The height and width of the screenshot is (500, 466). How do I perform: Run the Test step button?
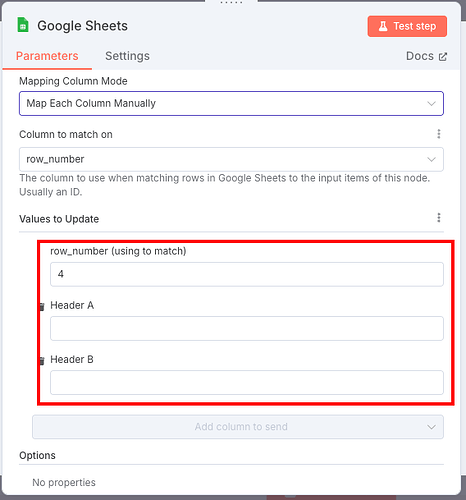click(x=407, y=26)
